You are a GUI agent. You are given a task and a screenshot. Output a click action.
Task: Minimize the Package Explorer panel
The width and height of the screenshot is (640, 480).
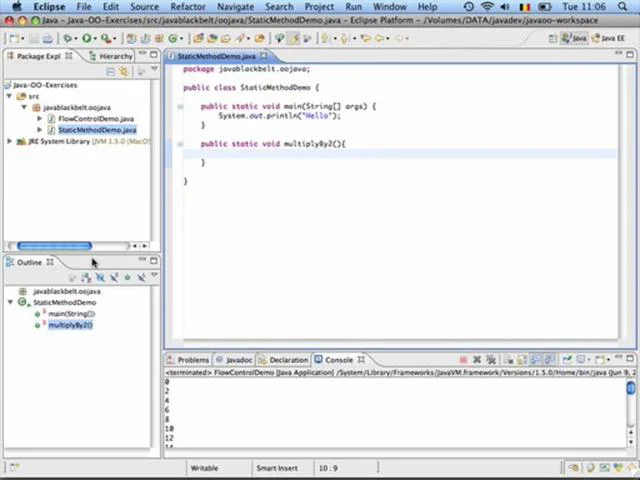142,54
